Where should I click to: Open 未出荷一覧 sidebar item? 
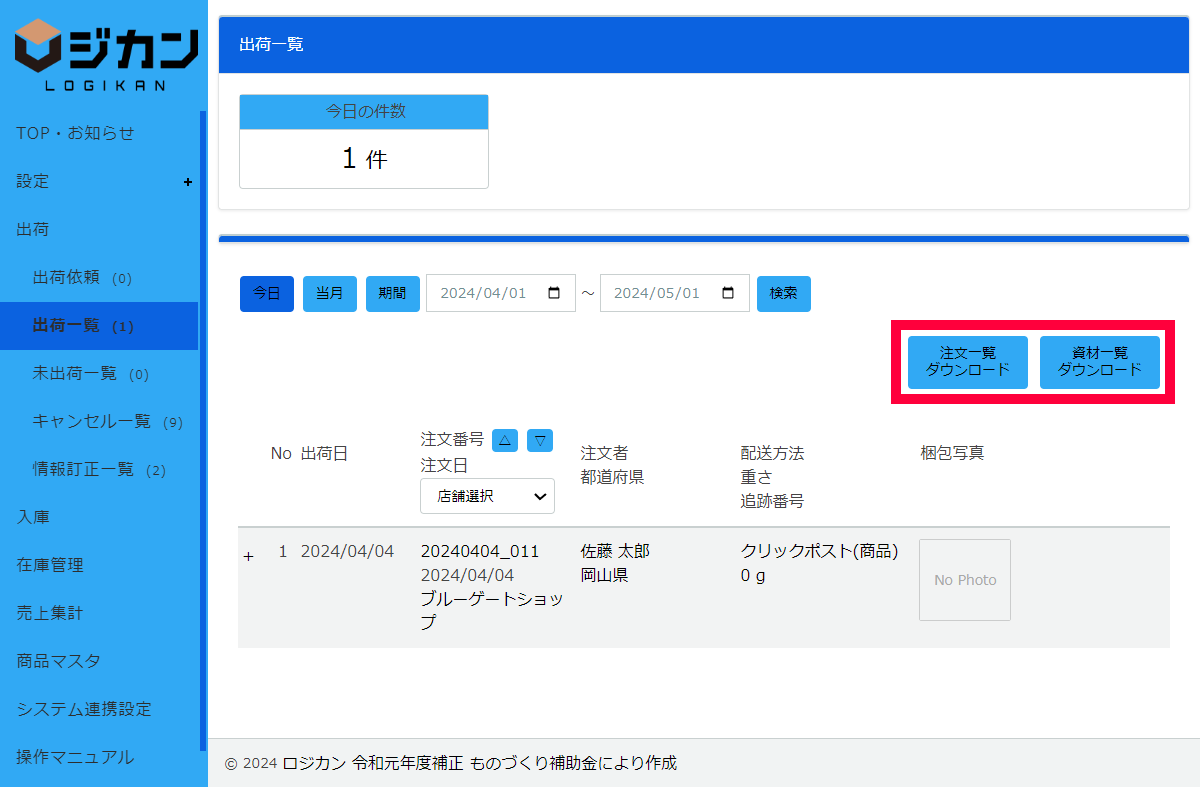coord(90,374)
